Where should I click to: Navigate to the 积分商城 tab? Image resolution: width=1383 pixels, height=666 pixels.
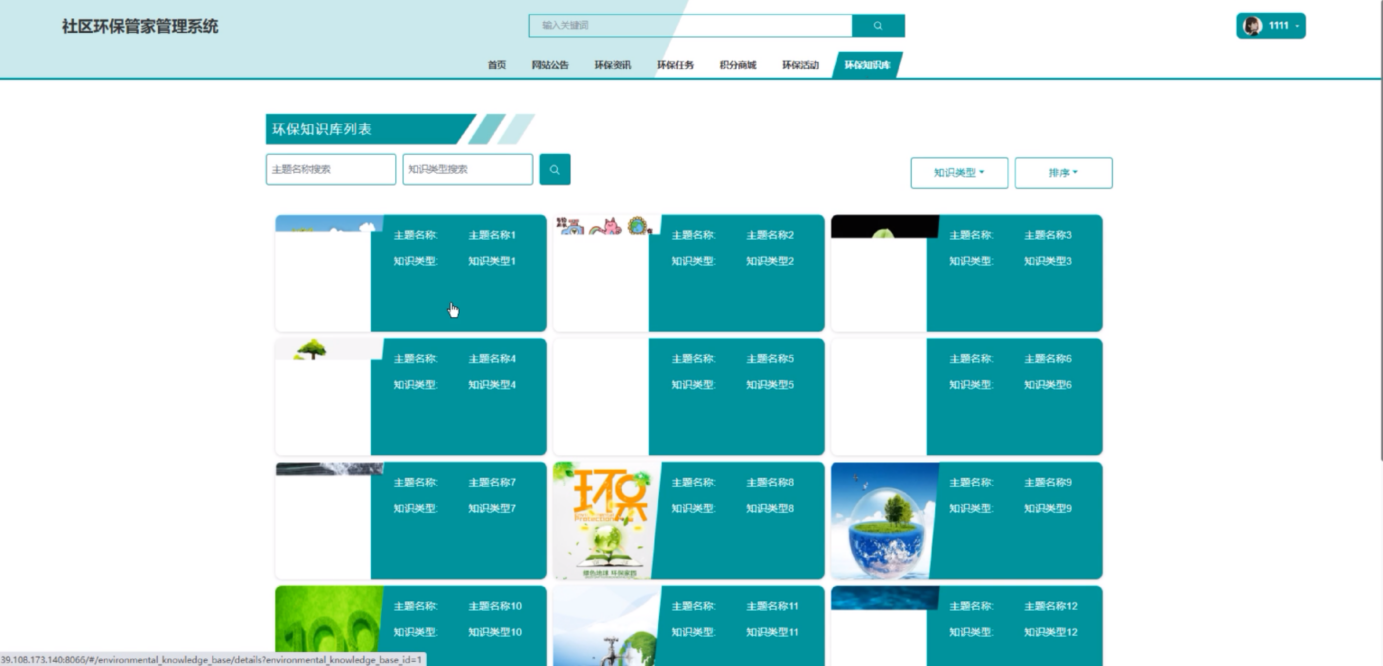click(x=738, y=65)
